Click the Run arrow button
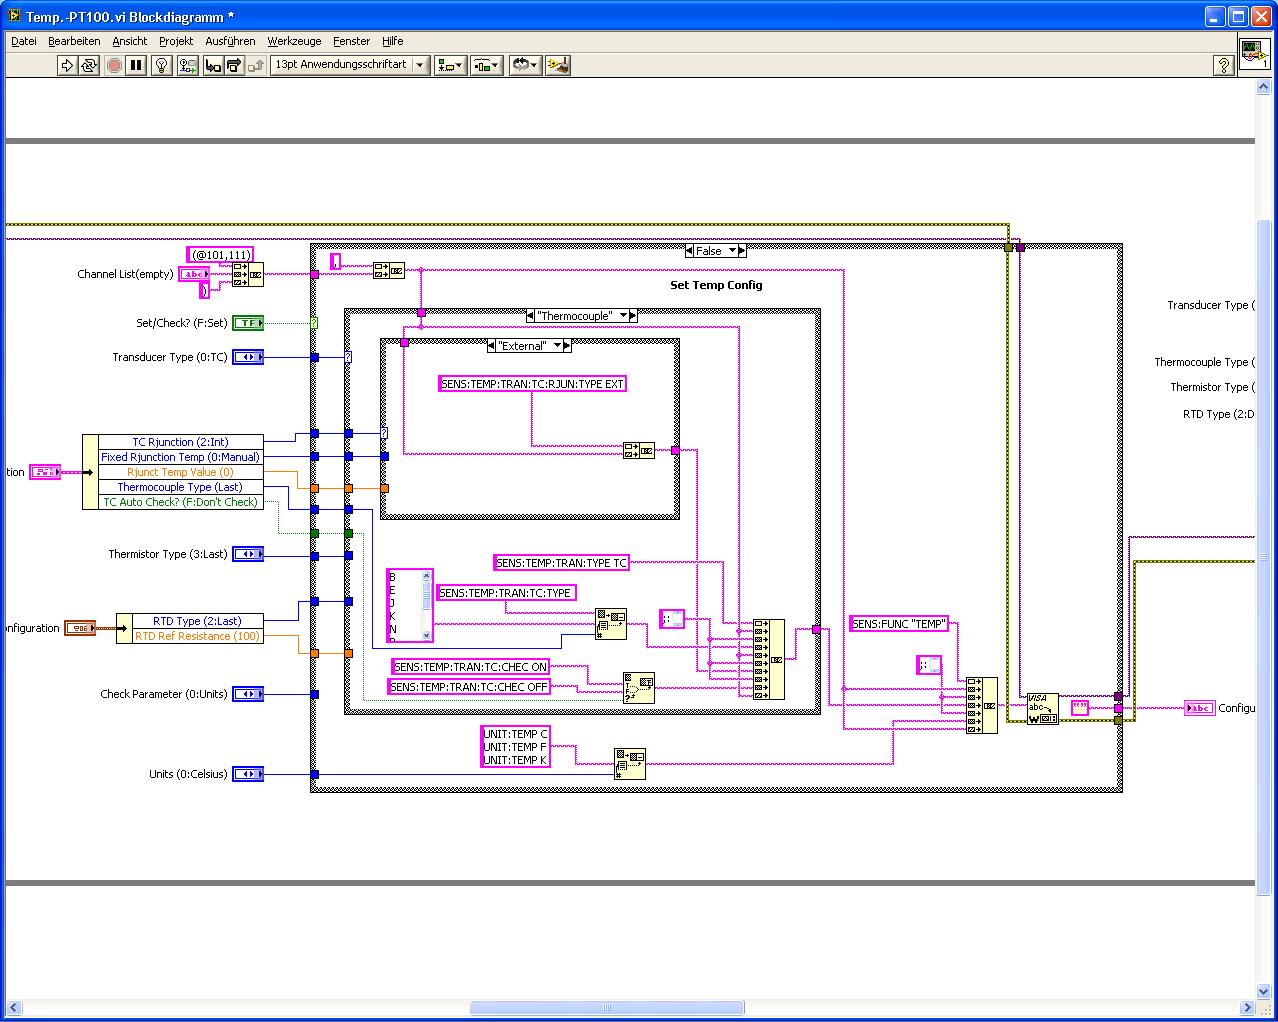Screen dimensions: 1278x1022 click(67, 65)
